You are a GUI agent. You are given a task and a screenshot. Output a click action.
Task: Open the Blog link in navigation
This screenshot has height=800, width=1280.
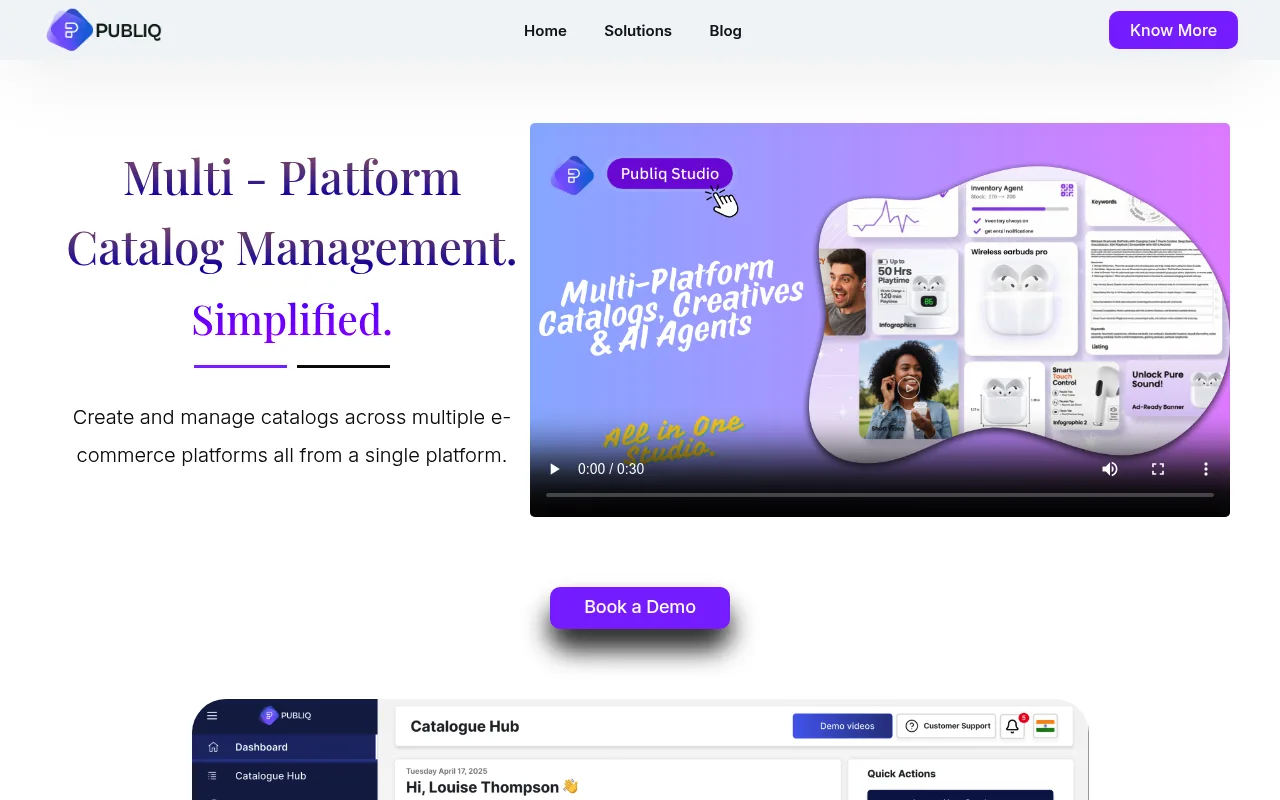(x=725, y=31)
